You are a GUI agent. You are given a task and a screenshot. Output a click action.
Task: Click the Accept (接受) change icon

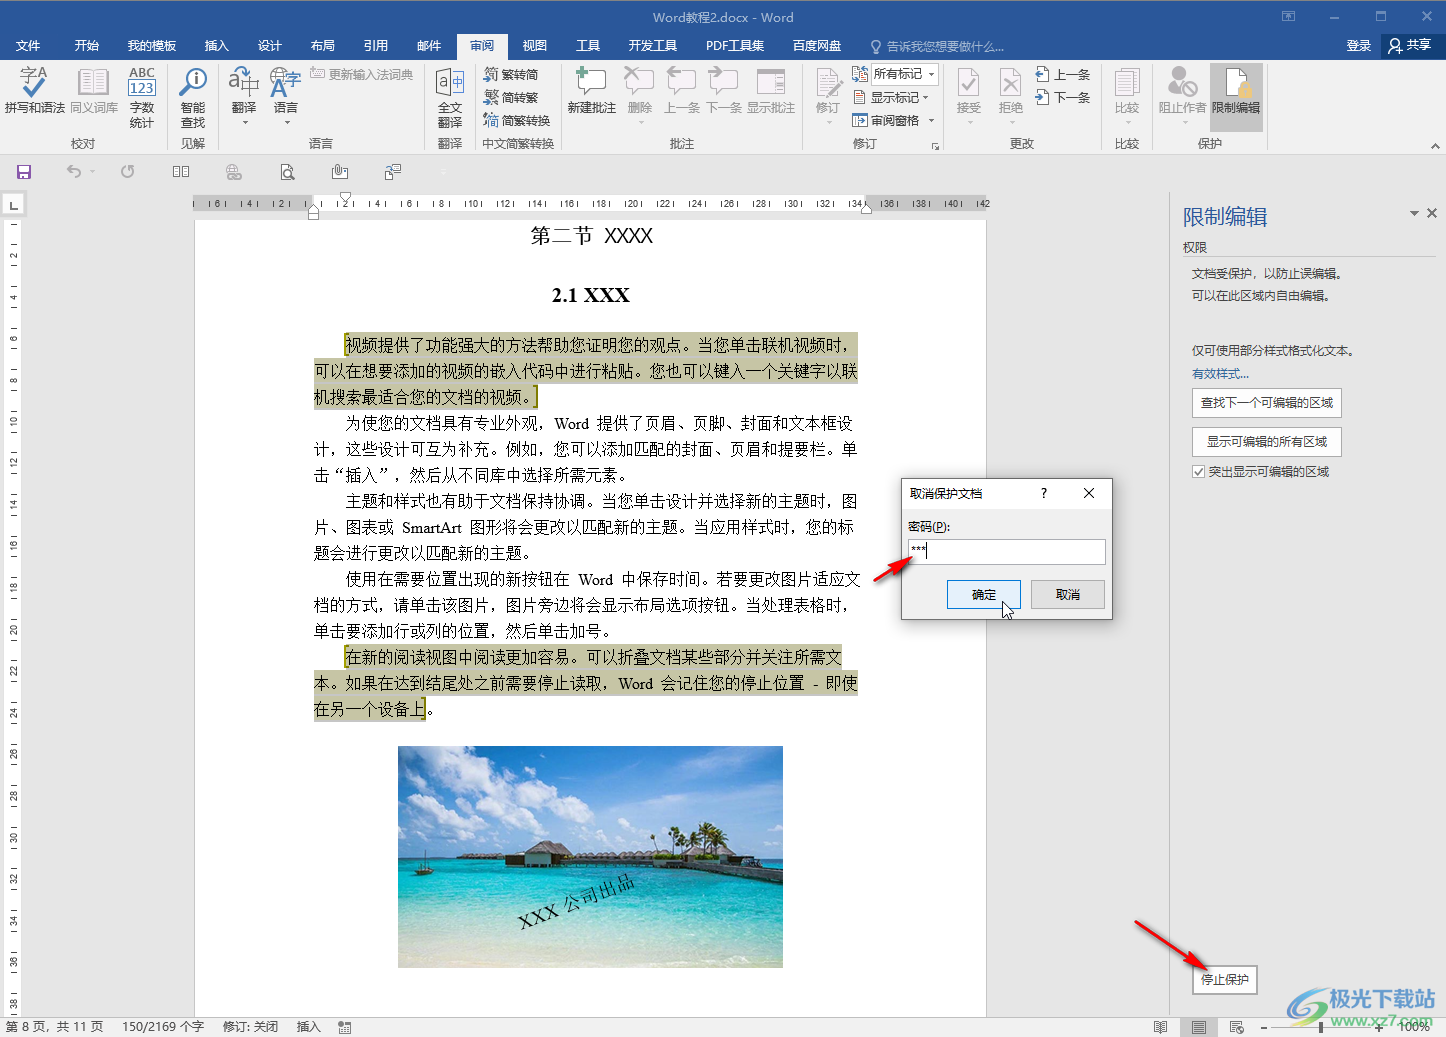click(968, 84)
